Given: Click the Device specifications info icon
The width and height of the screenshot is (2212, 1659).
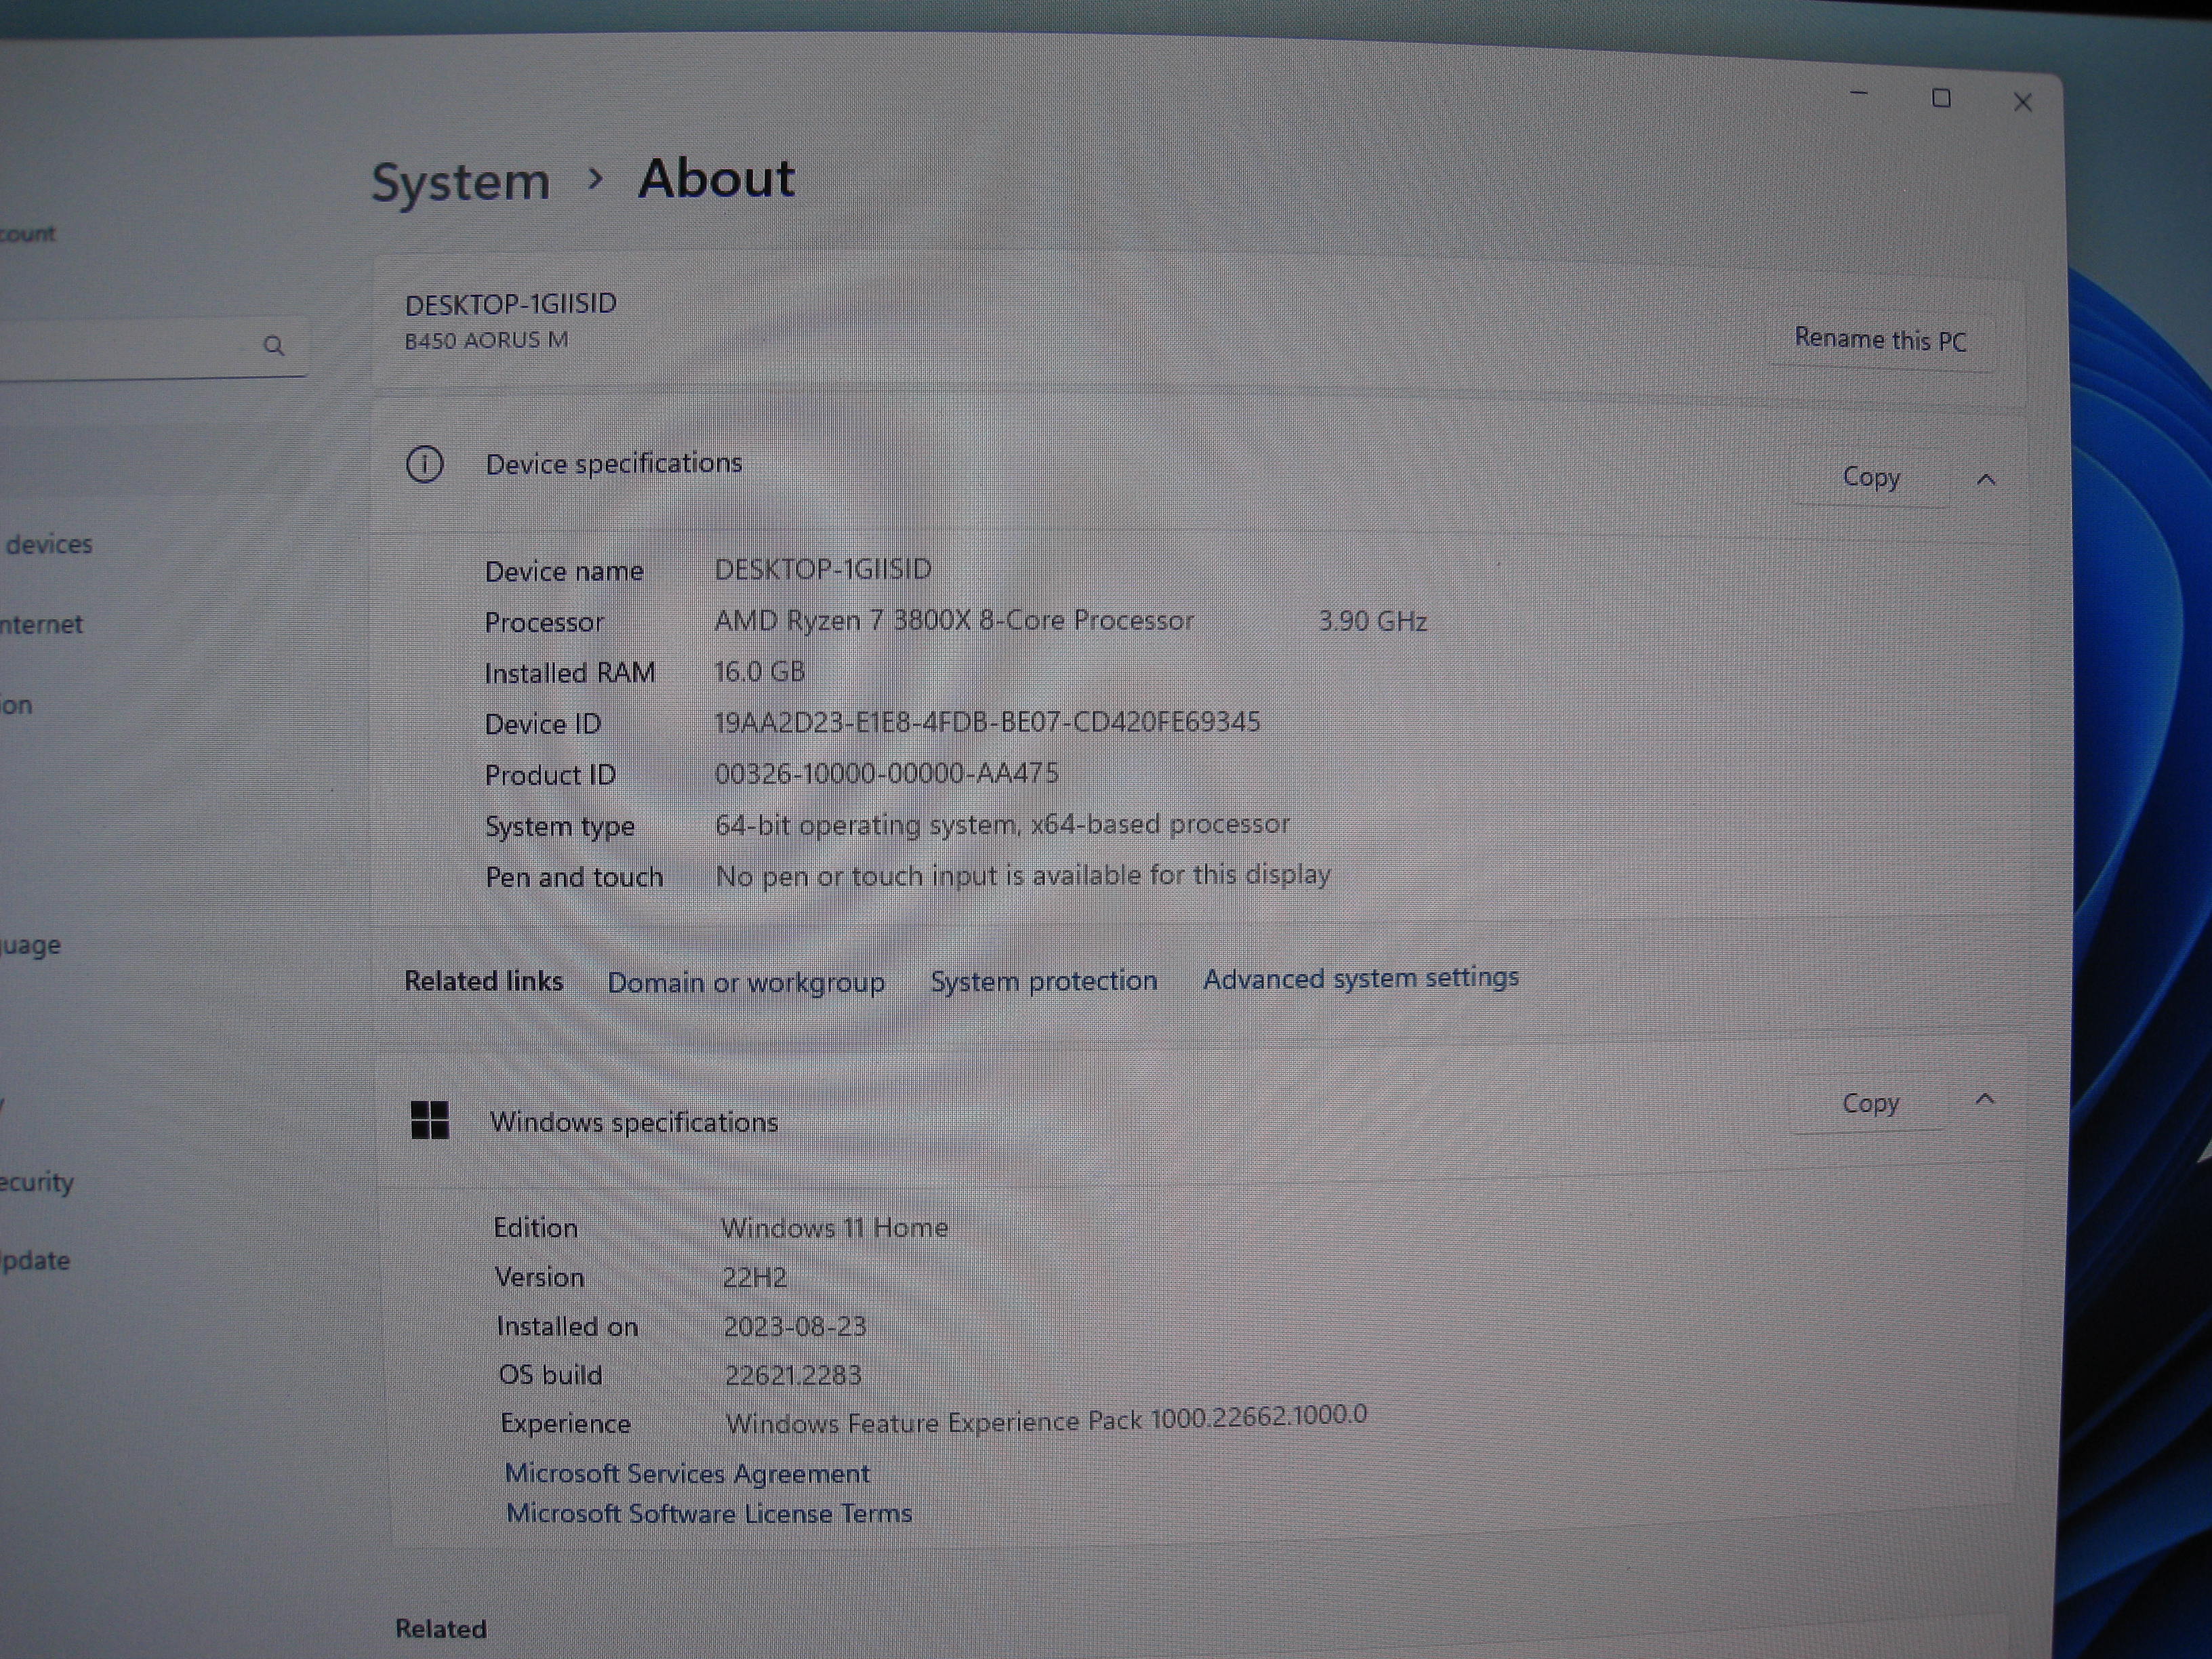Looking at the screenshot, I should 425,465.
